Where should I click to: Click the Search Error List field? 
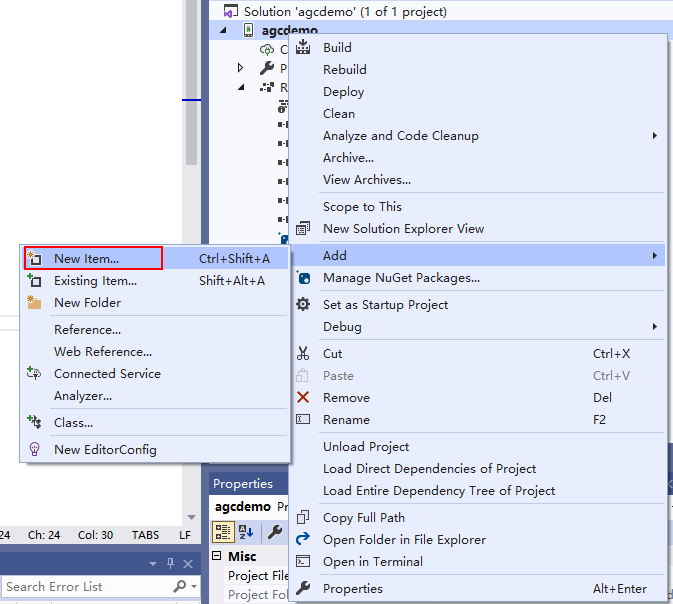pos(86,587)
